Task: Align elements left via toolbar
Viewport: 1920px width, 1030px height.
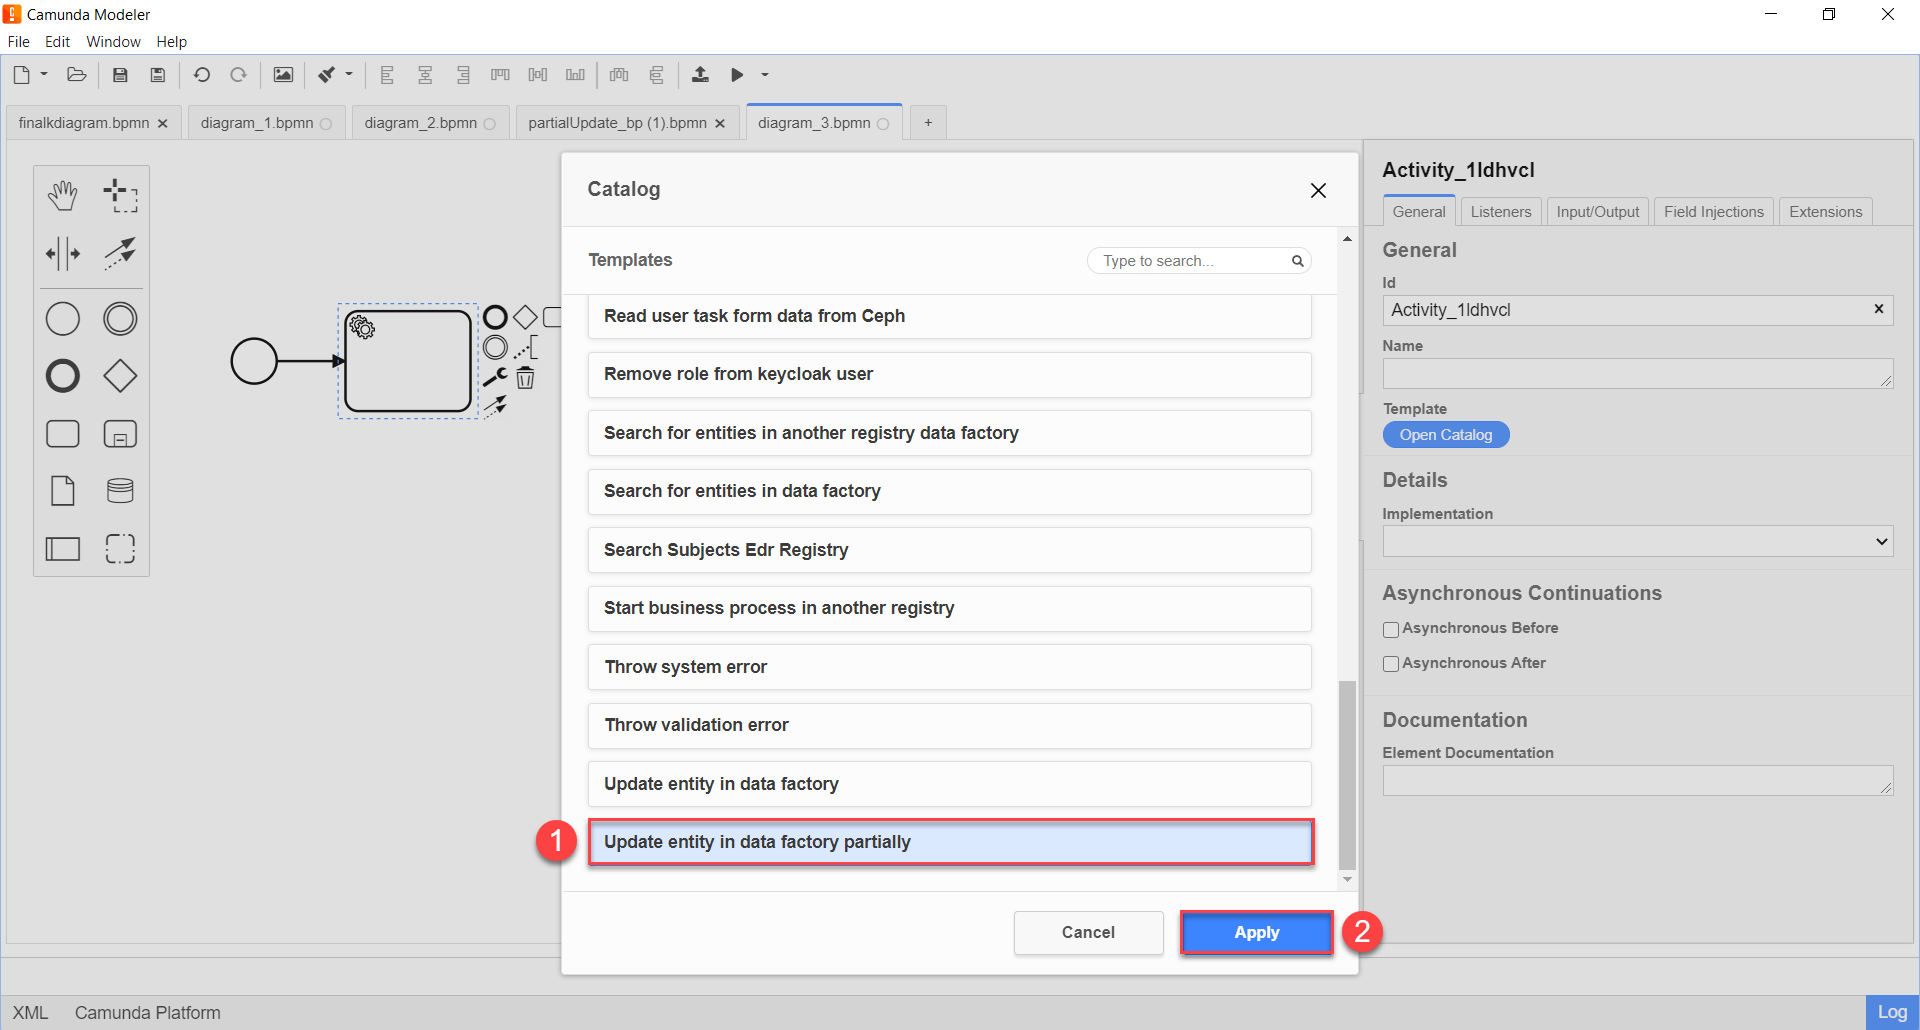Action: [387, 75]
